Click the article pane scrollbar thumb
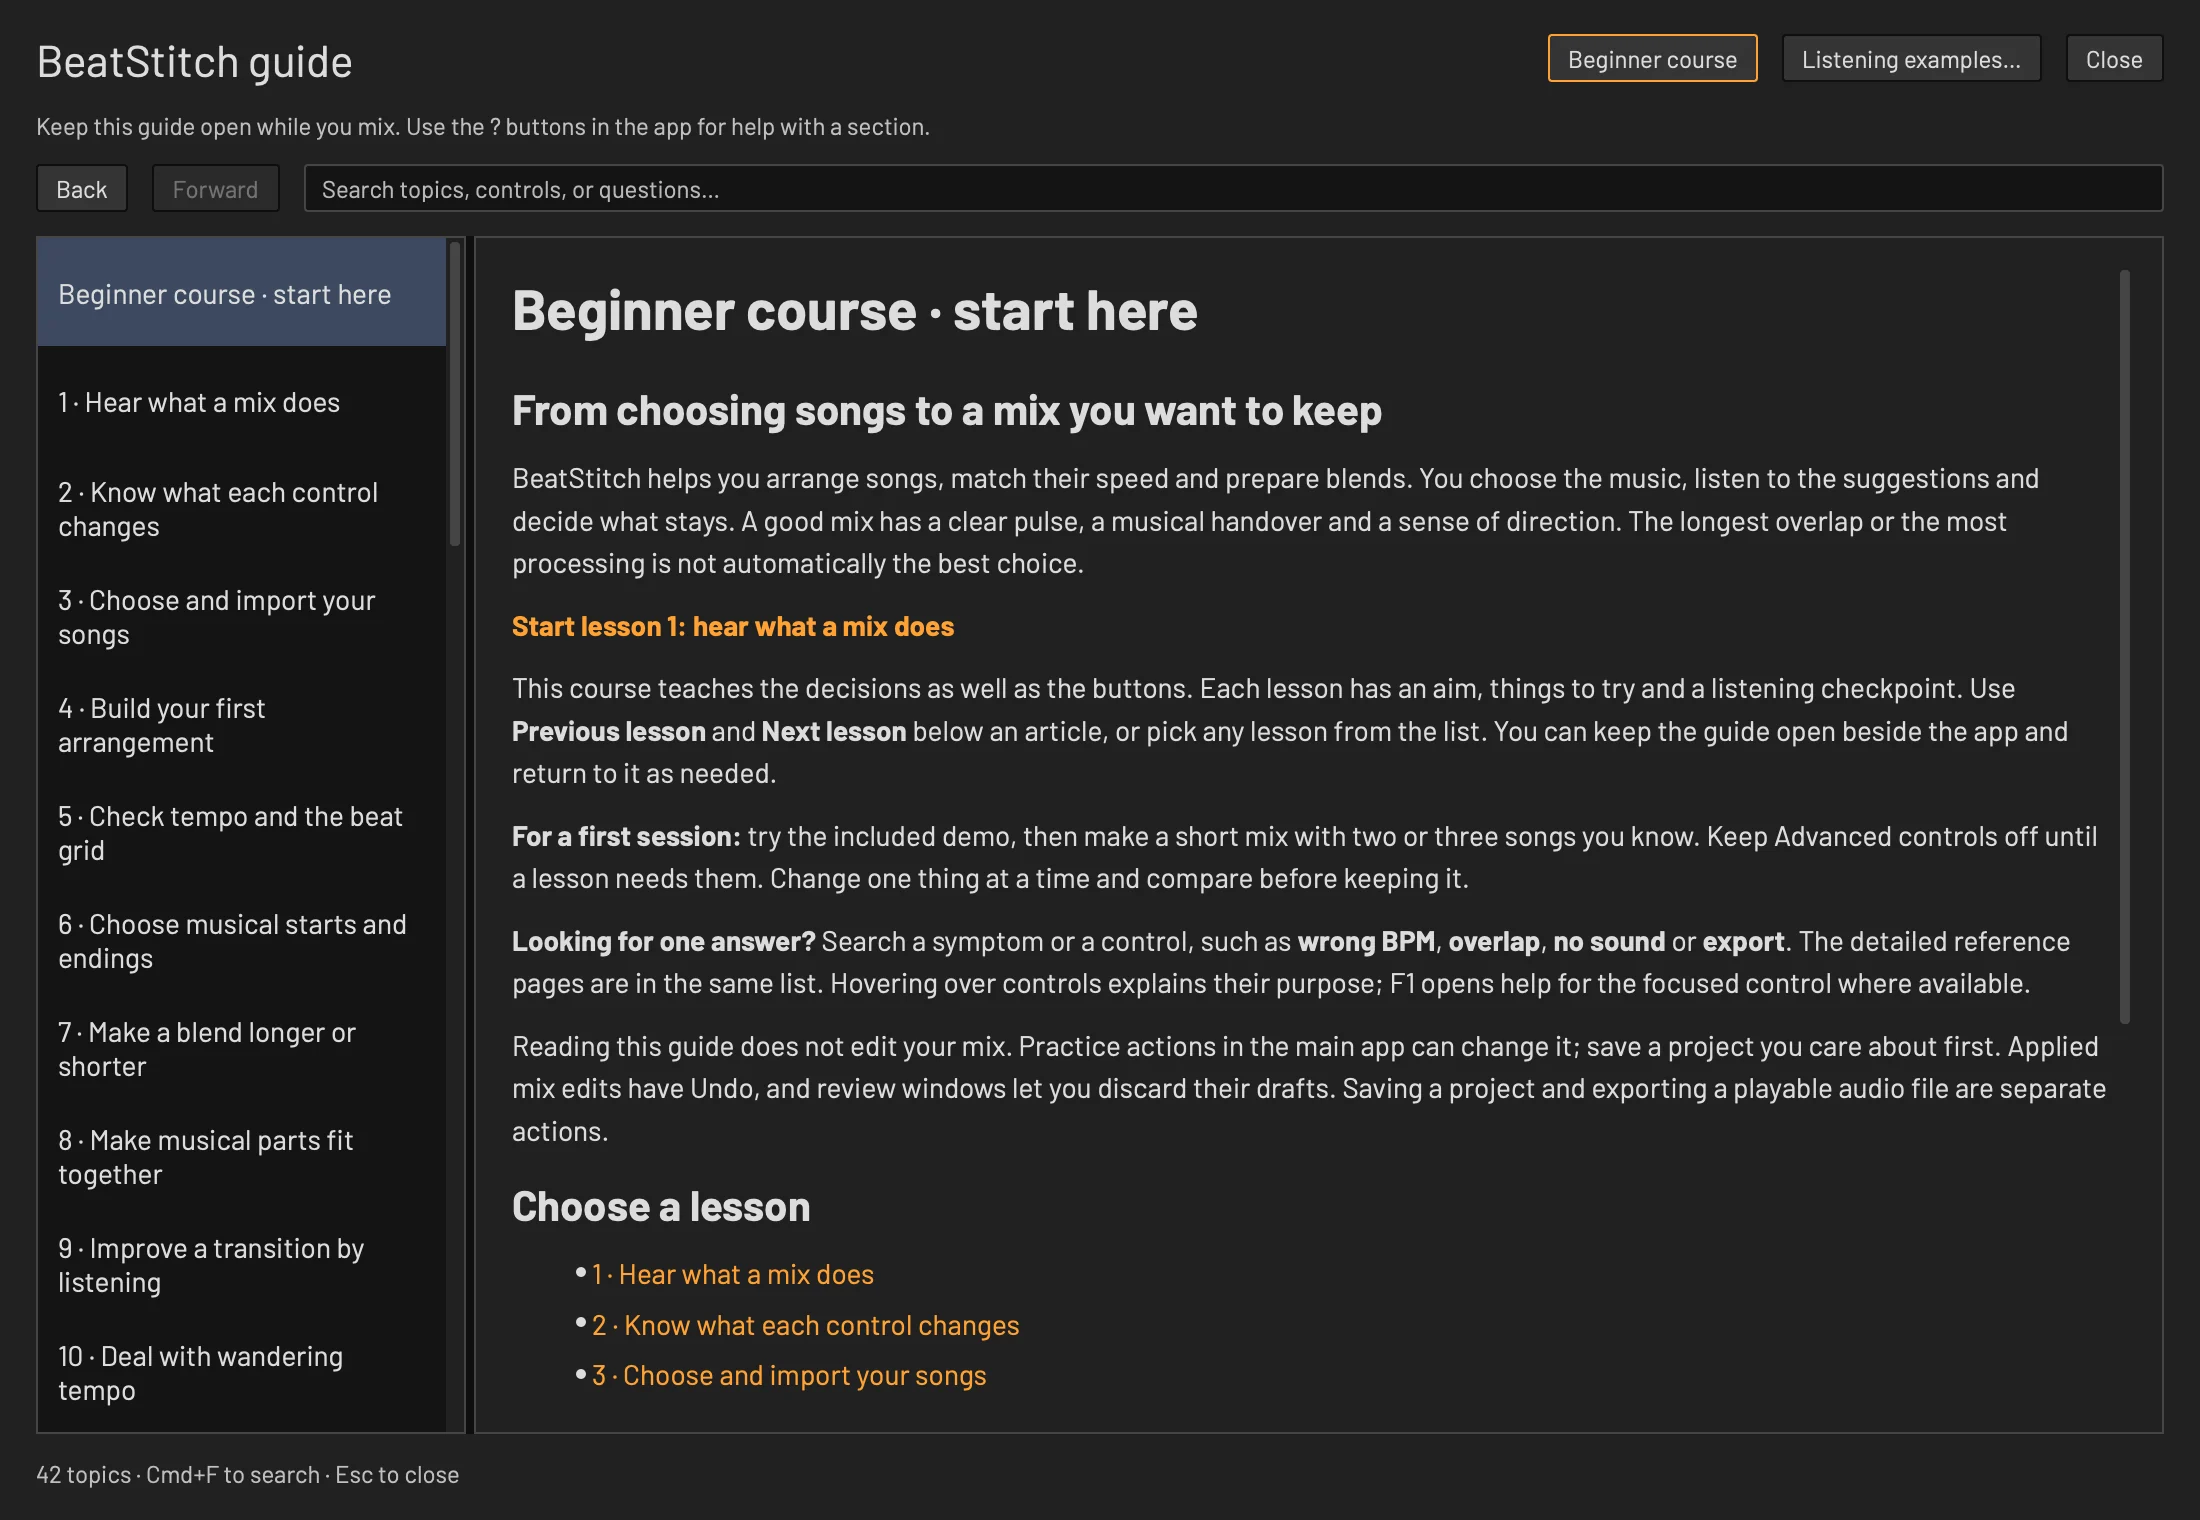The image size is (2200, 1520). [x=2124, y=646]
